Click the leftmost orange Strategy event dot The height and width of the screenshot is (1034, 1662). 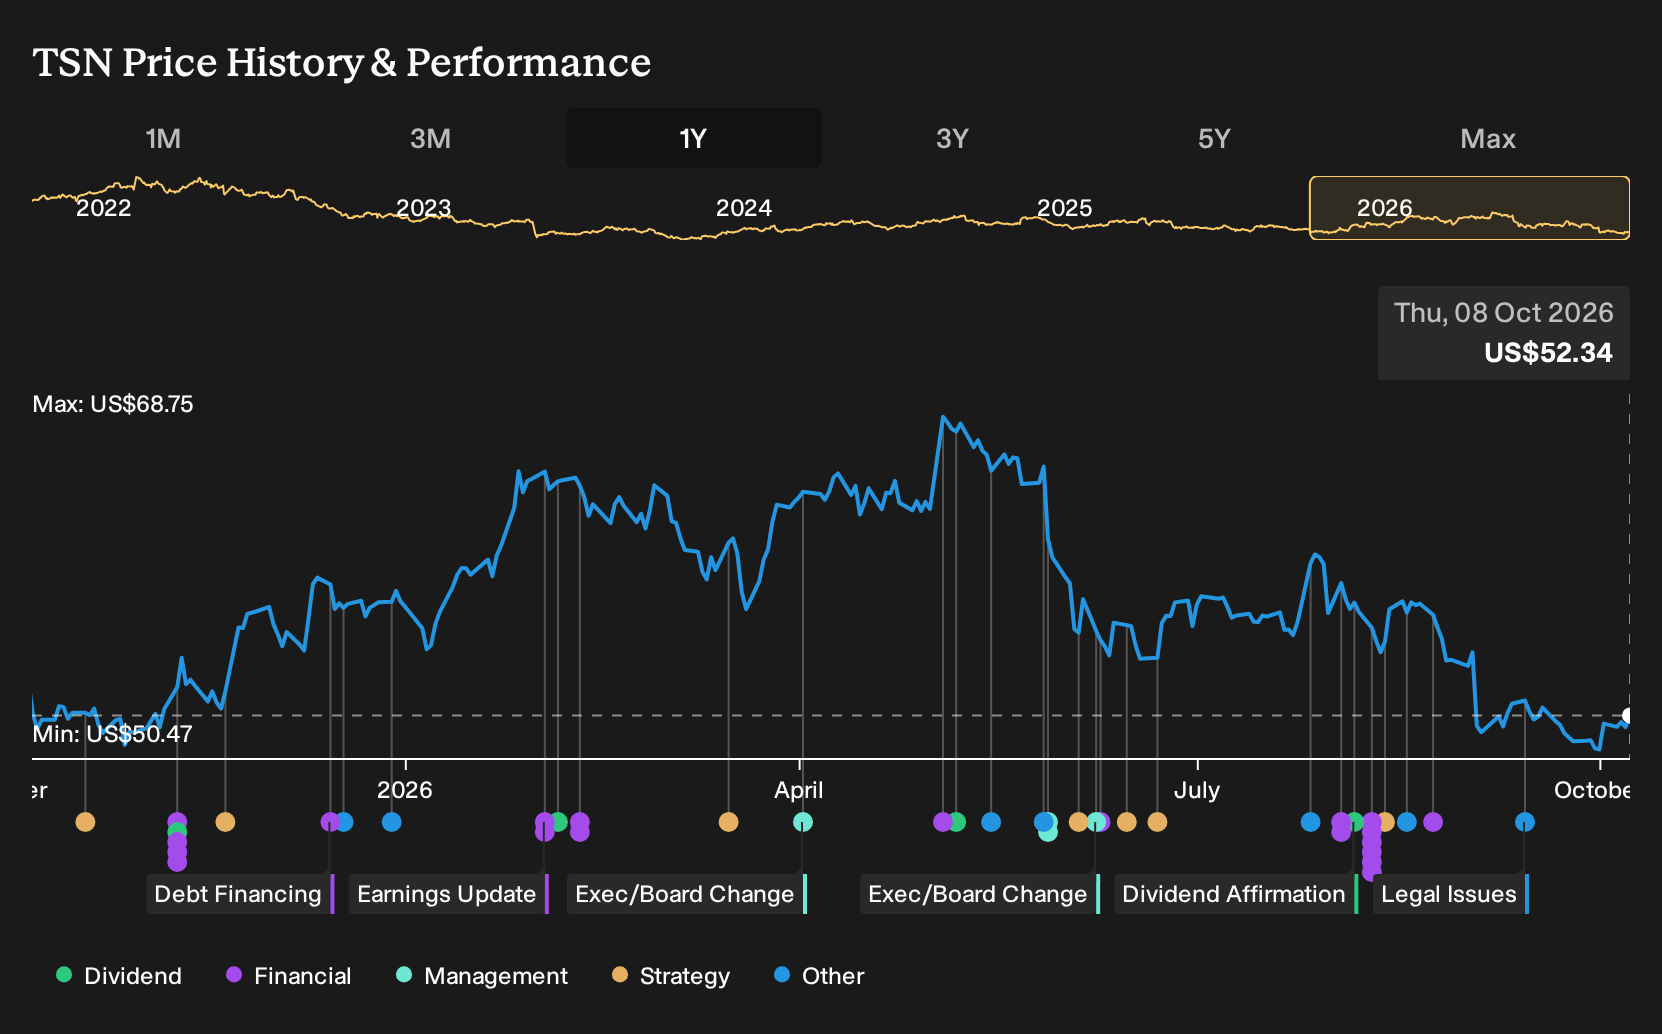tap(86, 822)
